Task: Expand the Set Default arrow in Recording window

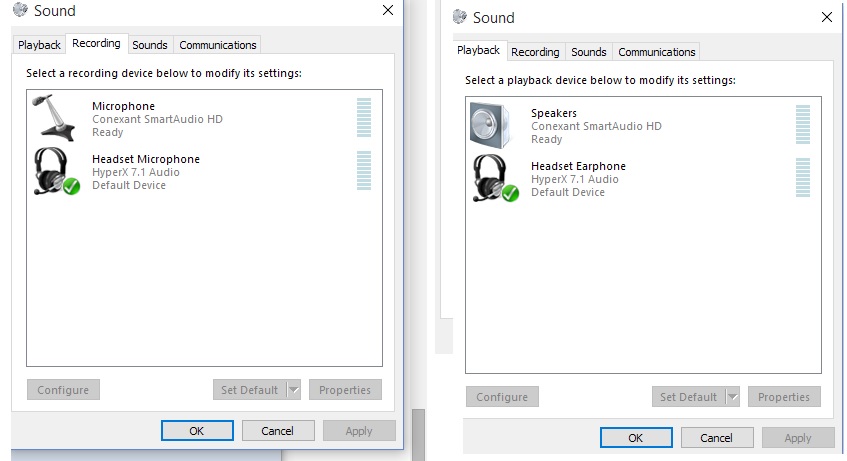Action: click(x=293, y=390)
